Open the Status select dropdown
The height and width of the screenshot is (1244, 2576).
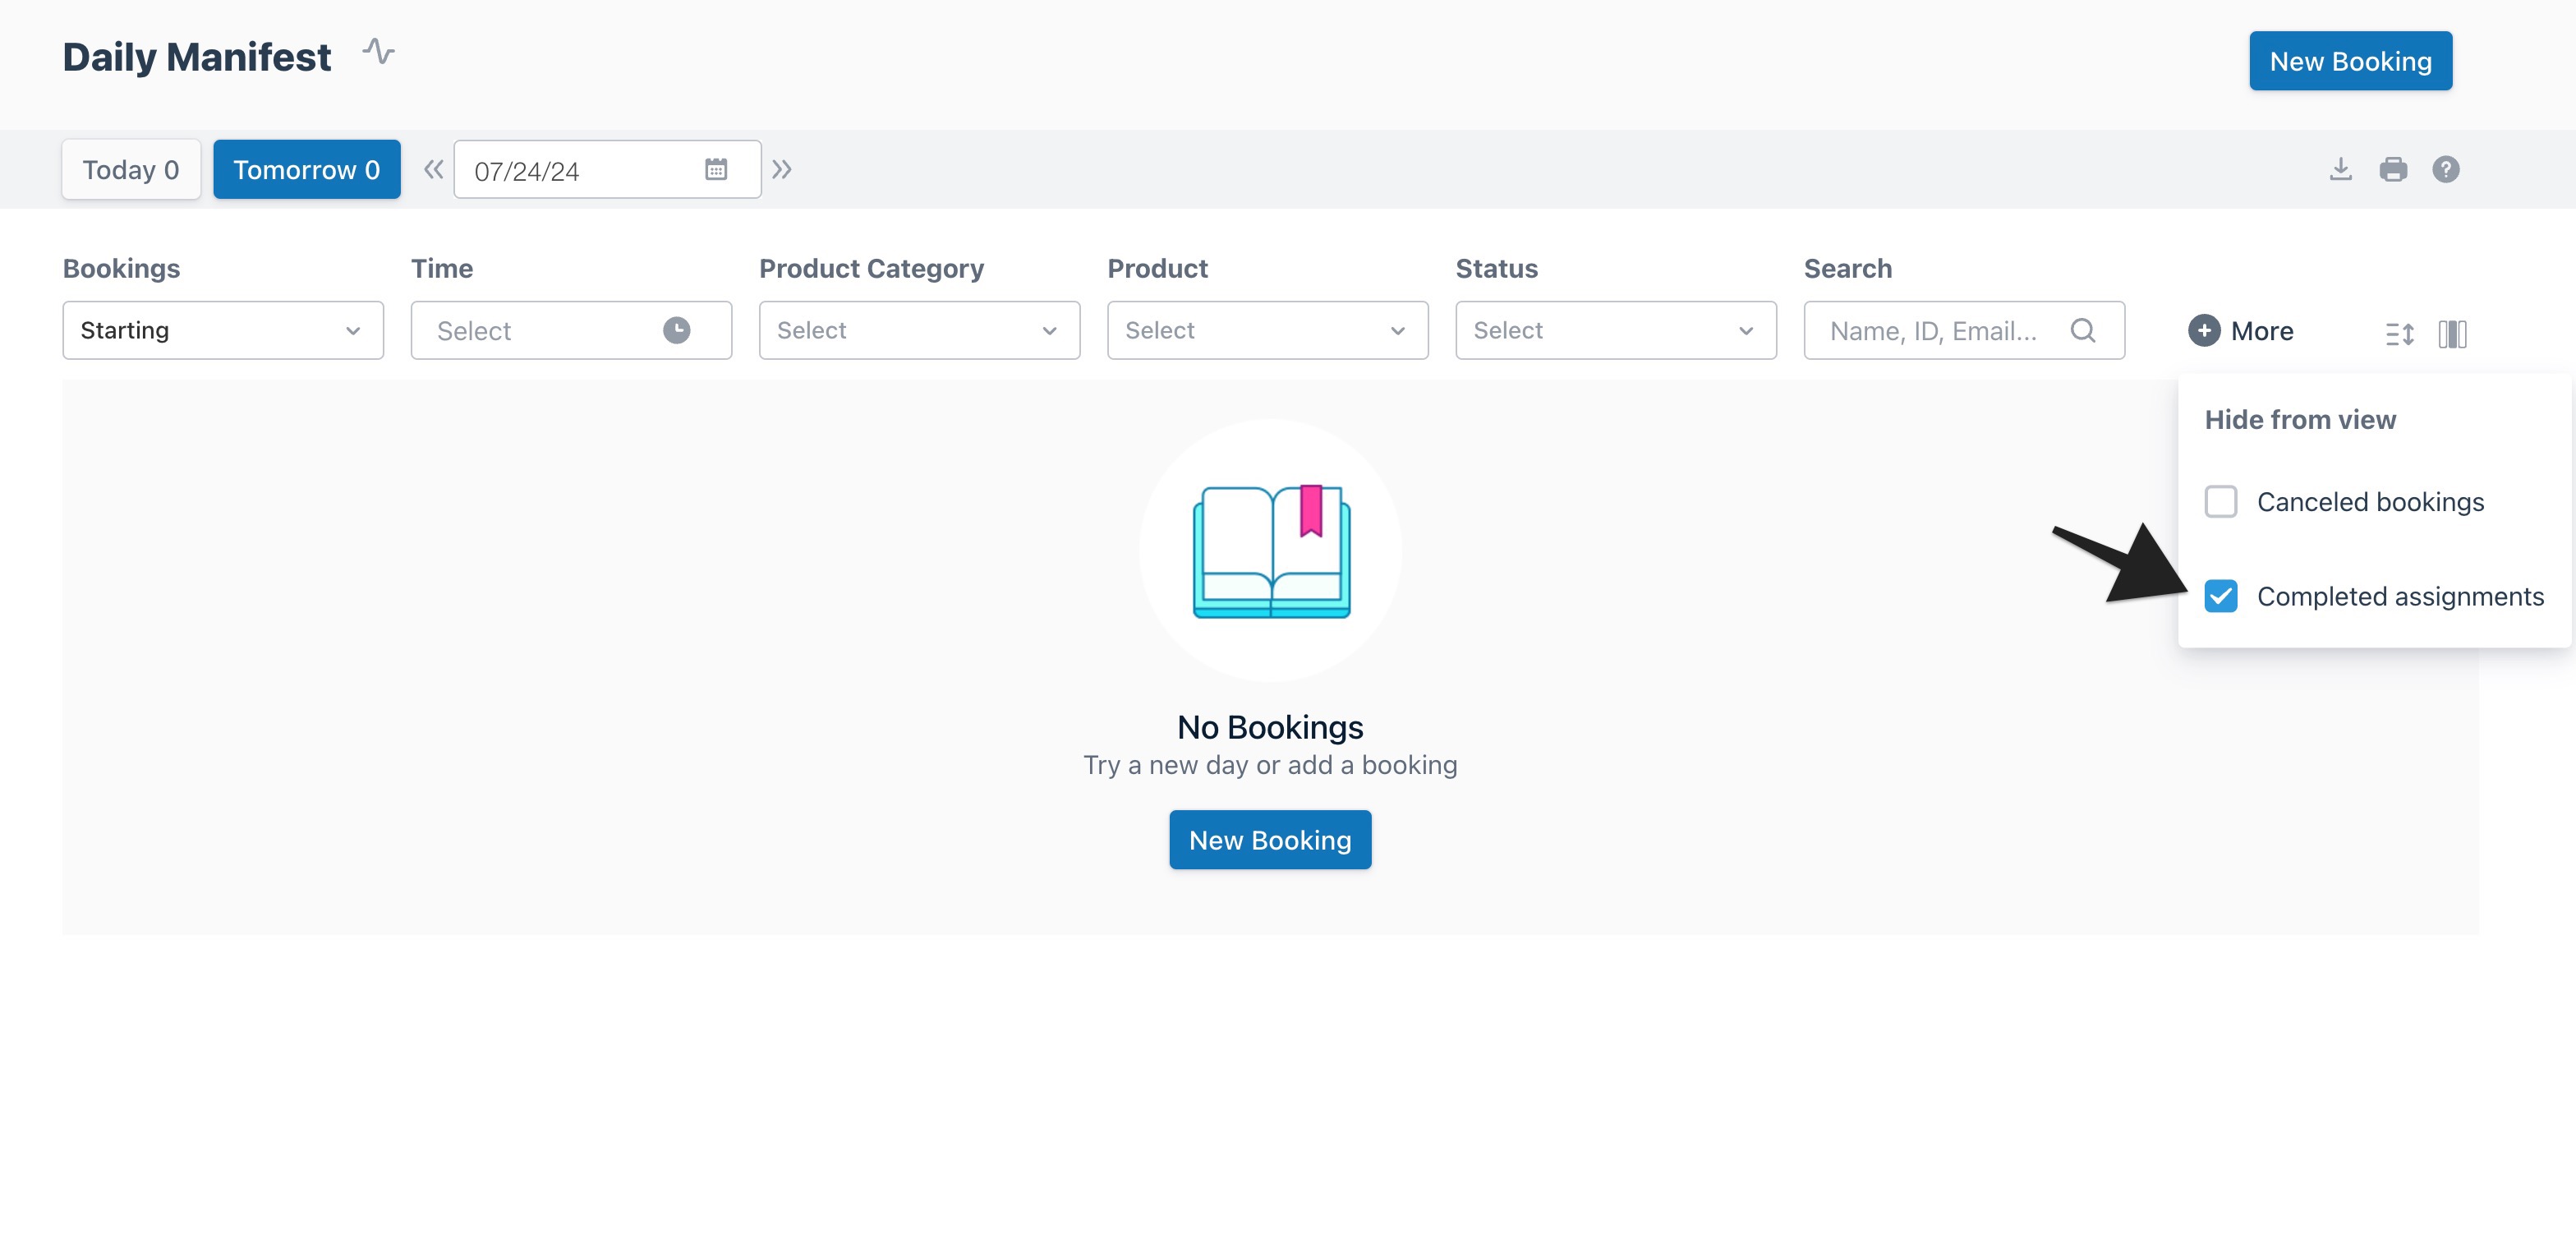click(1615, 330)
